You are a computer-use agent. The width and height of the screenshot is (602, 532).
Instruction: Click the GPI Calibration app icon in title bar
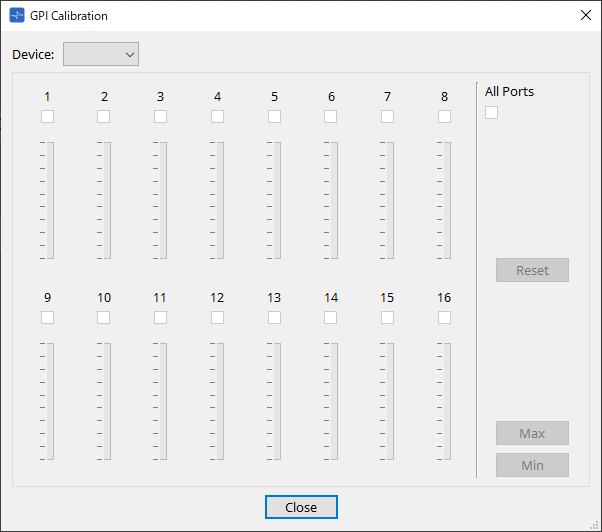[x=17, y=15]
